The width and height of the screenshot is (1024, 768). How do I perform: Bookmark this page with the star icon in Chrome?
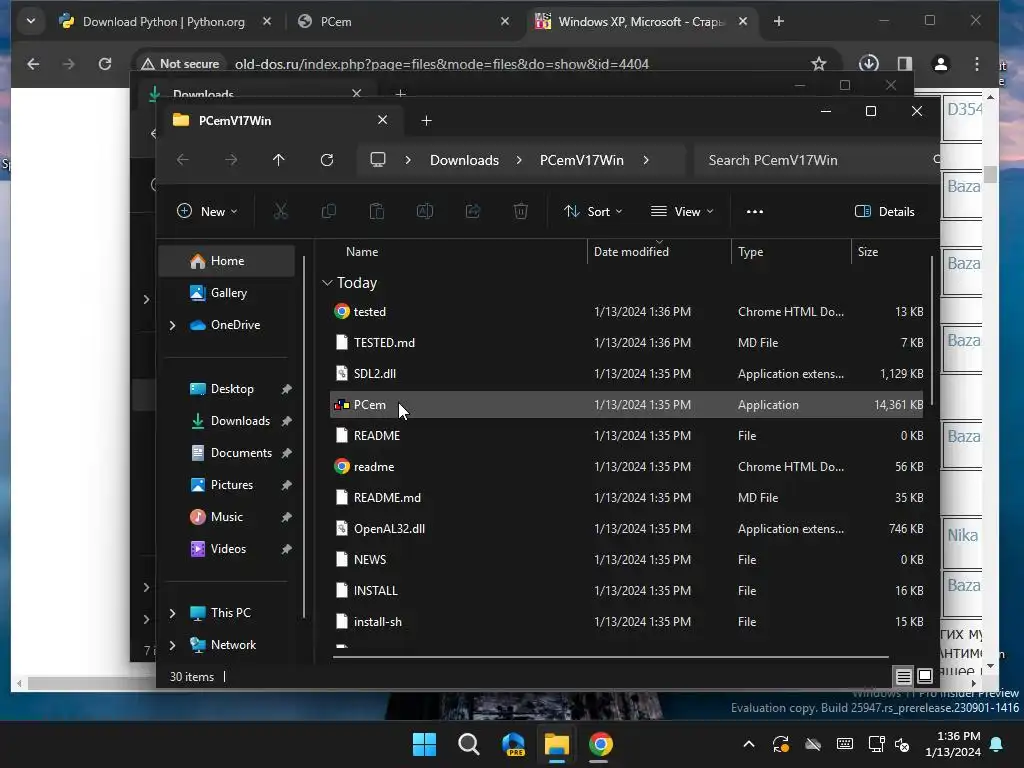(818, 64)
